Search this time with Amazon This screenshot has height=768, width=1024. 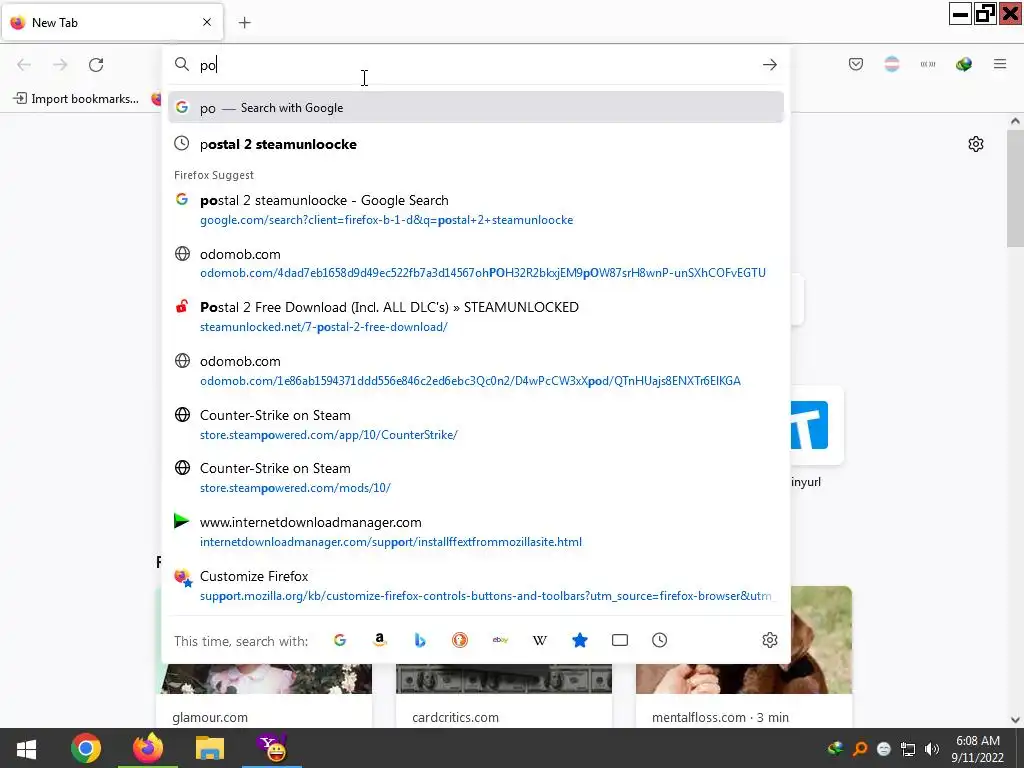point(379,640)
